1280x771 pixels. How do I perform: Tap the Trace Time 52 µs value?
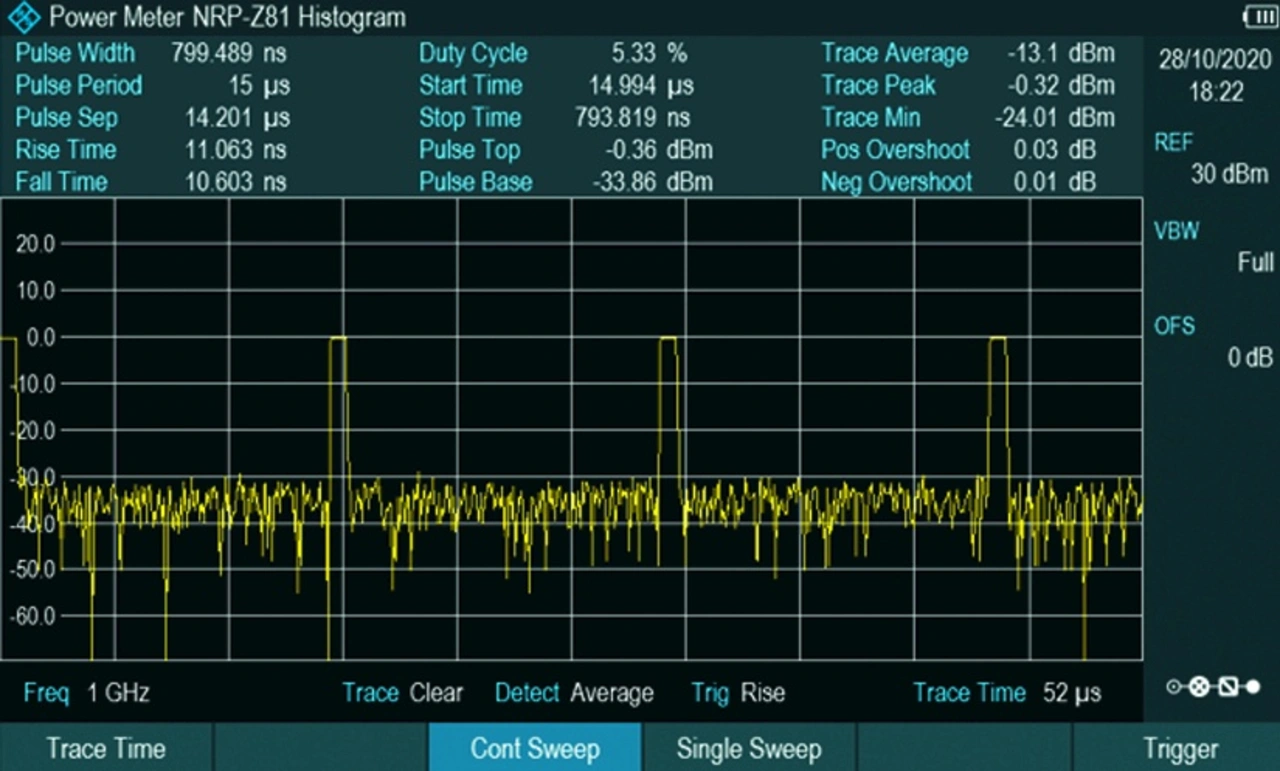pos(1007,693)
